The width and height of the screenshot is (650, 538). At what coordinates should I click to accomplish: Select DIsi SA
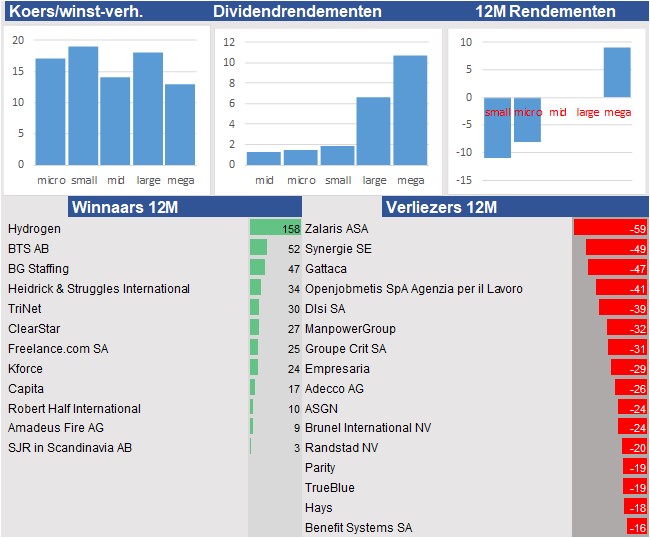(x=325, y=309)
